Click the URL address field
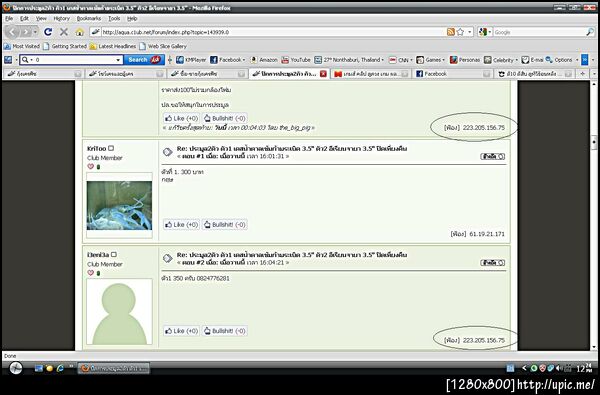This screenshot has height=395, width=600. [273, 32]
